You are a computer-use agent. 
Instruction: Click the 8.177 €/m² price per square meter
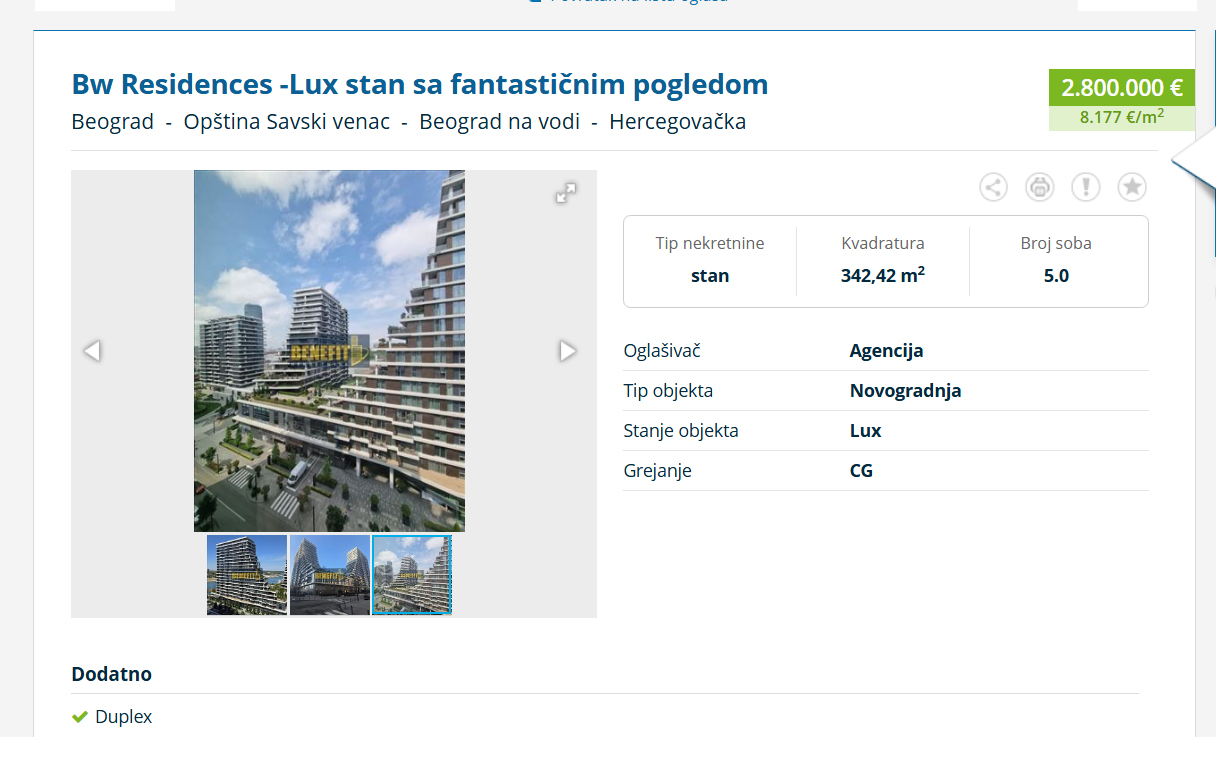(x=1122, y=117)
